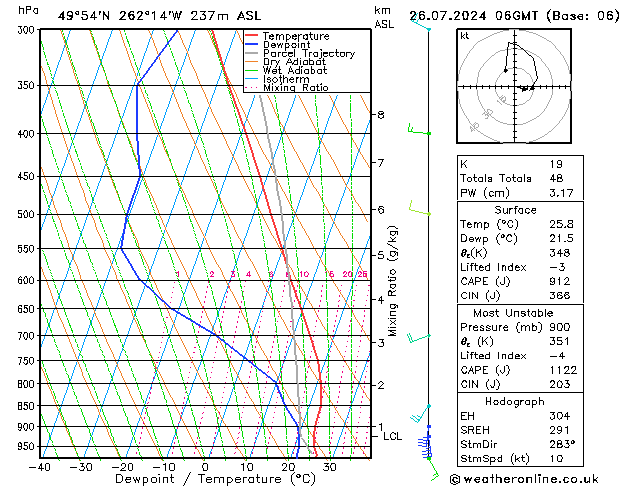Click the StmDir value "283°"
The width and height of the screenshot is (629, 486).
pos(562,444)
